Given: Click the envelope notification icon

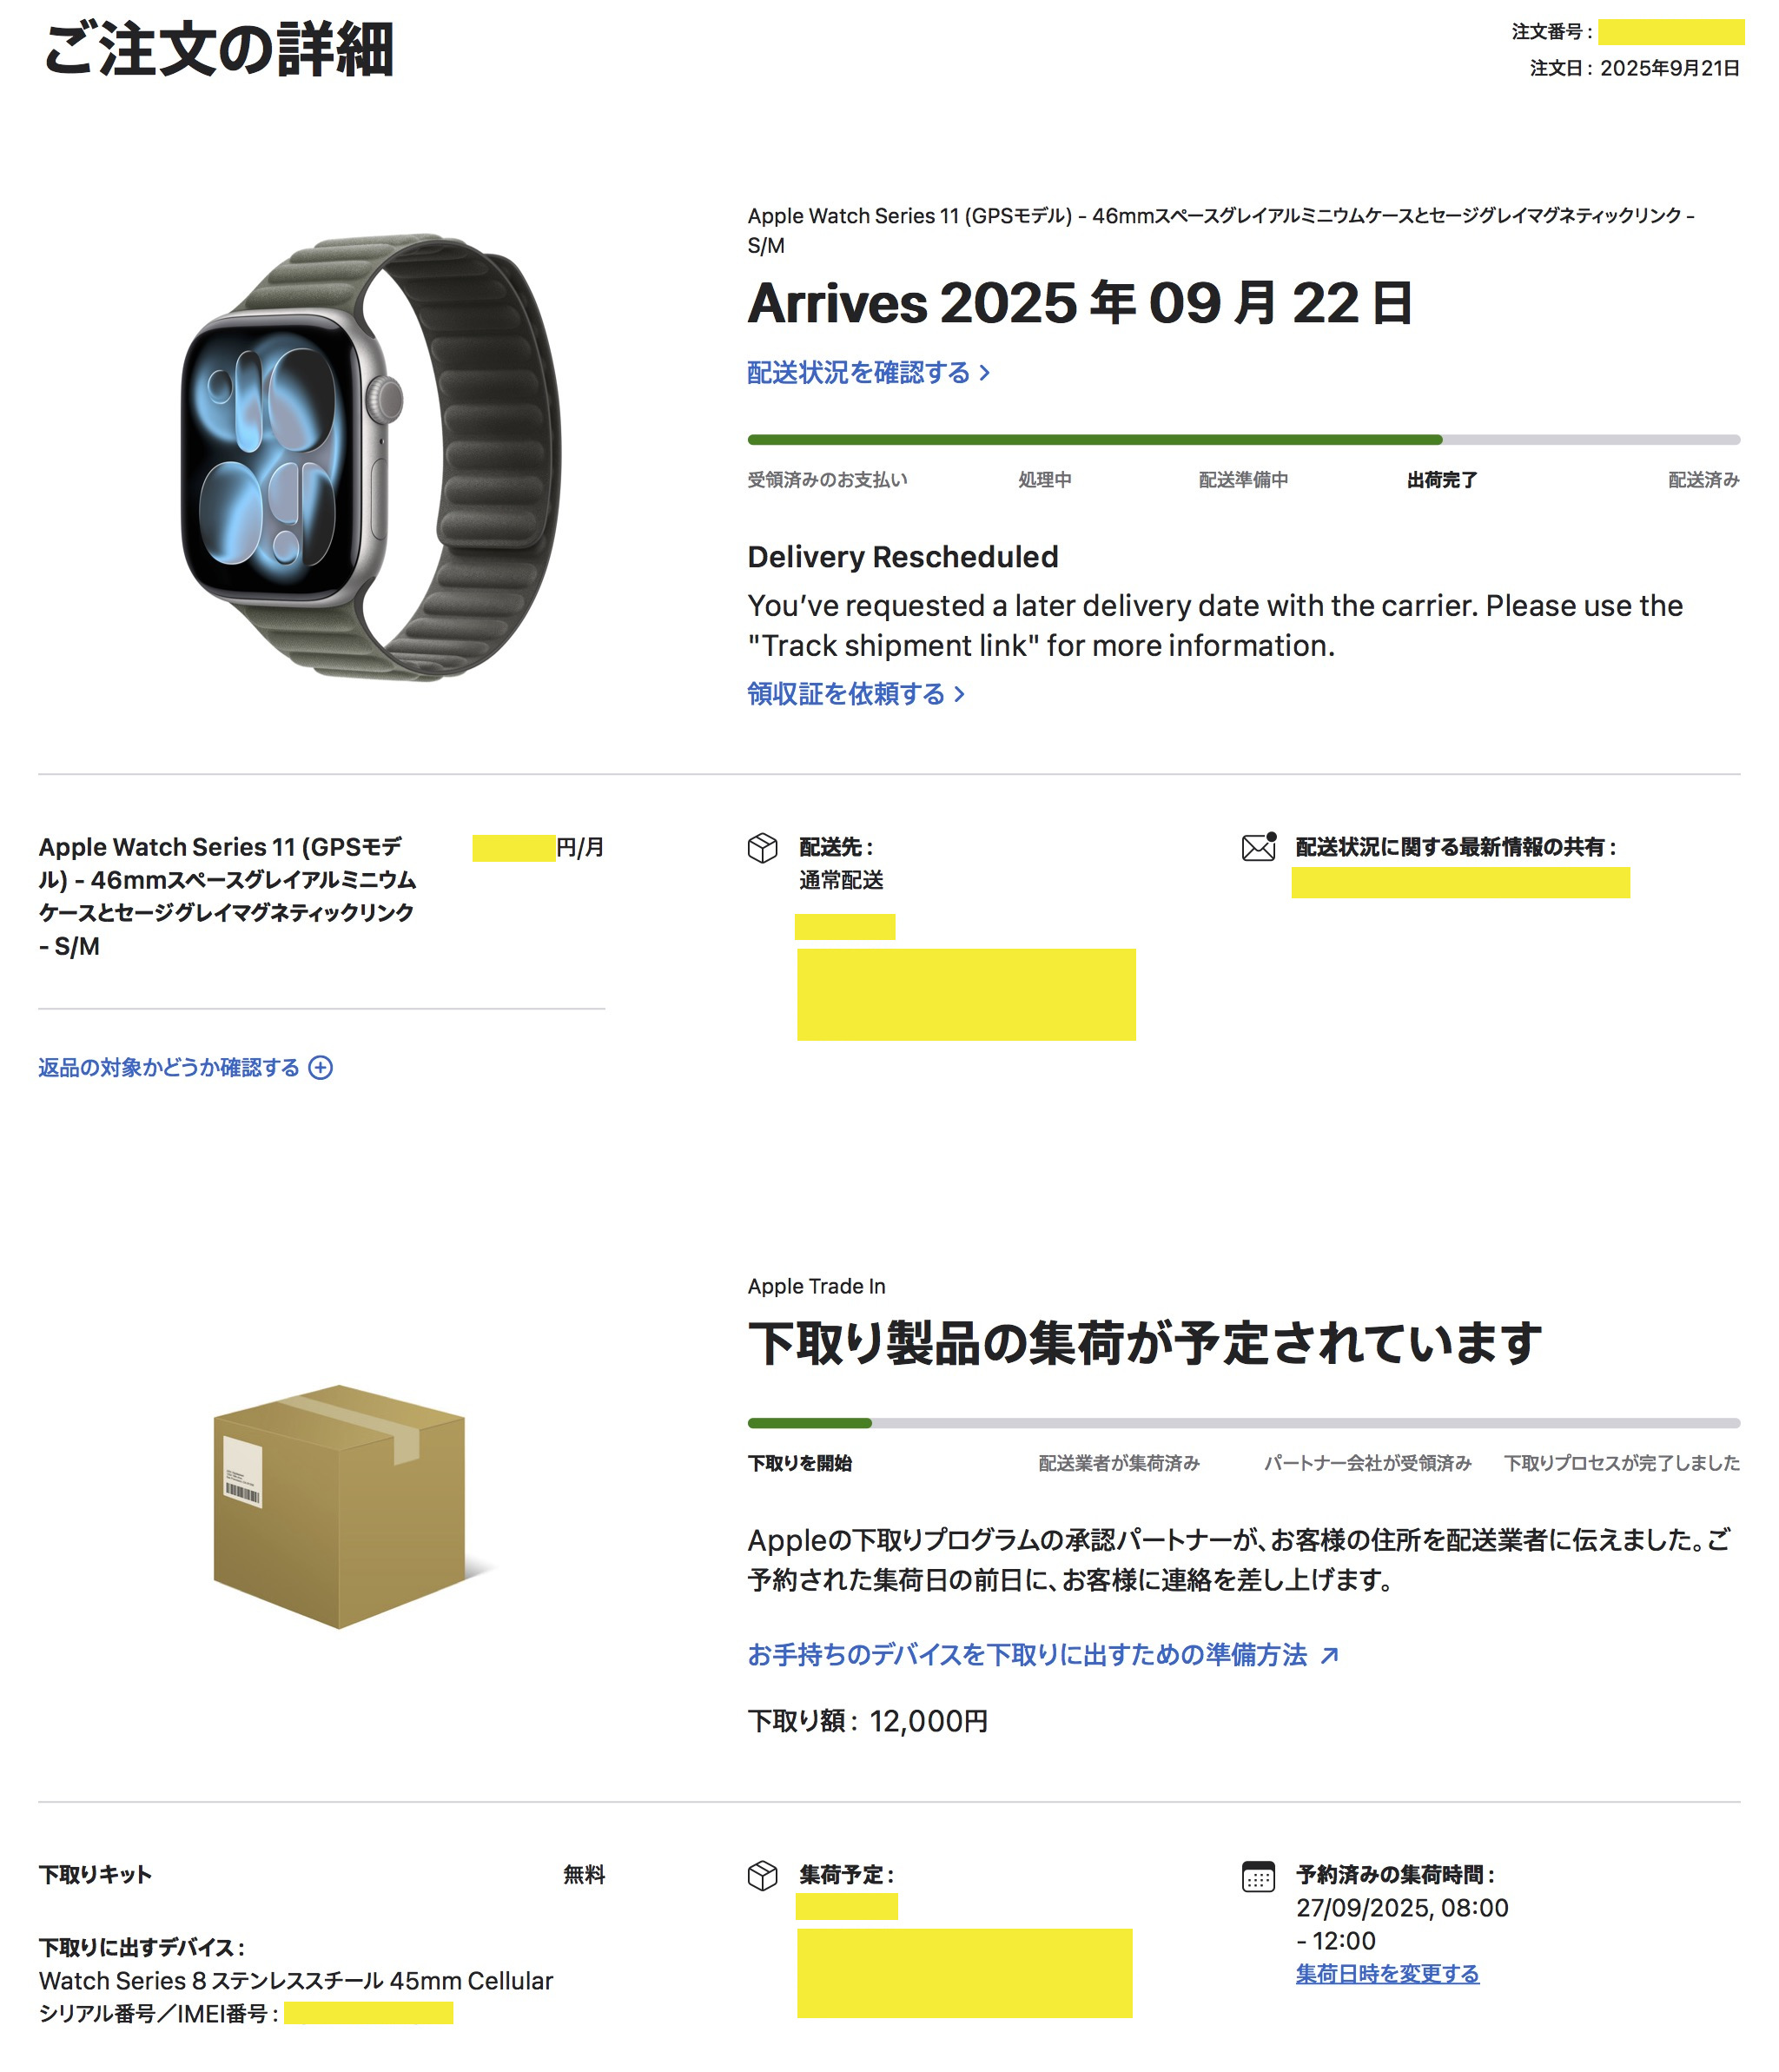Looking at the screenshot, I should [1259, 846].
